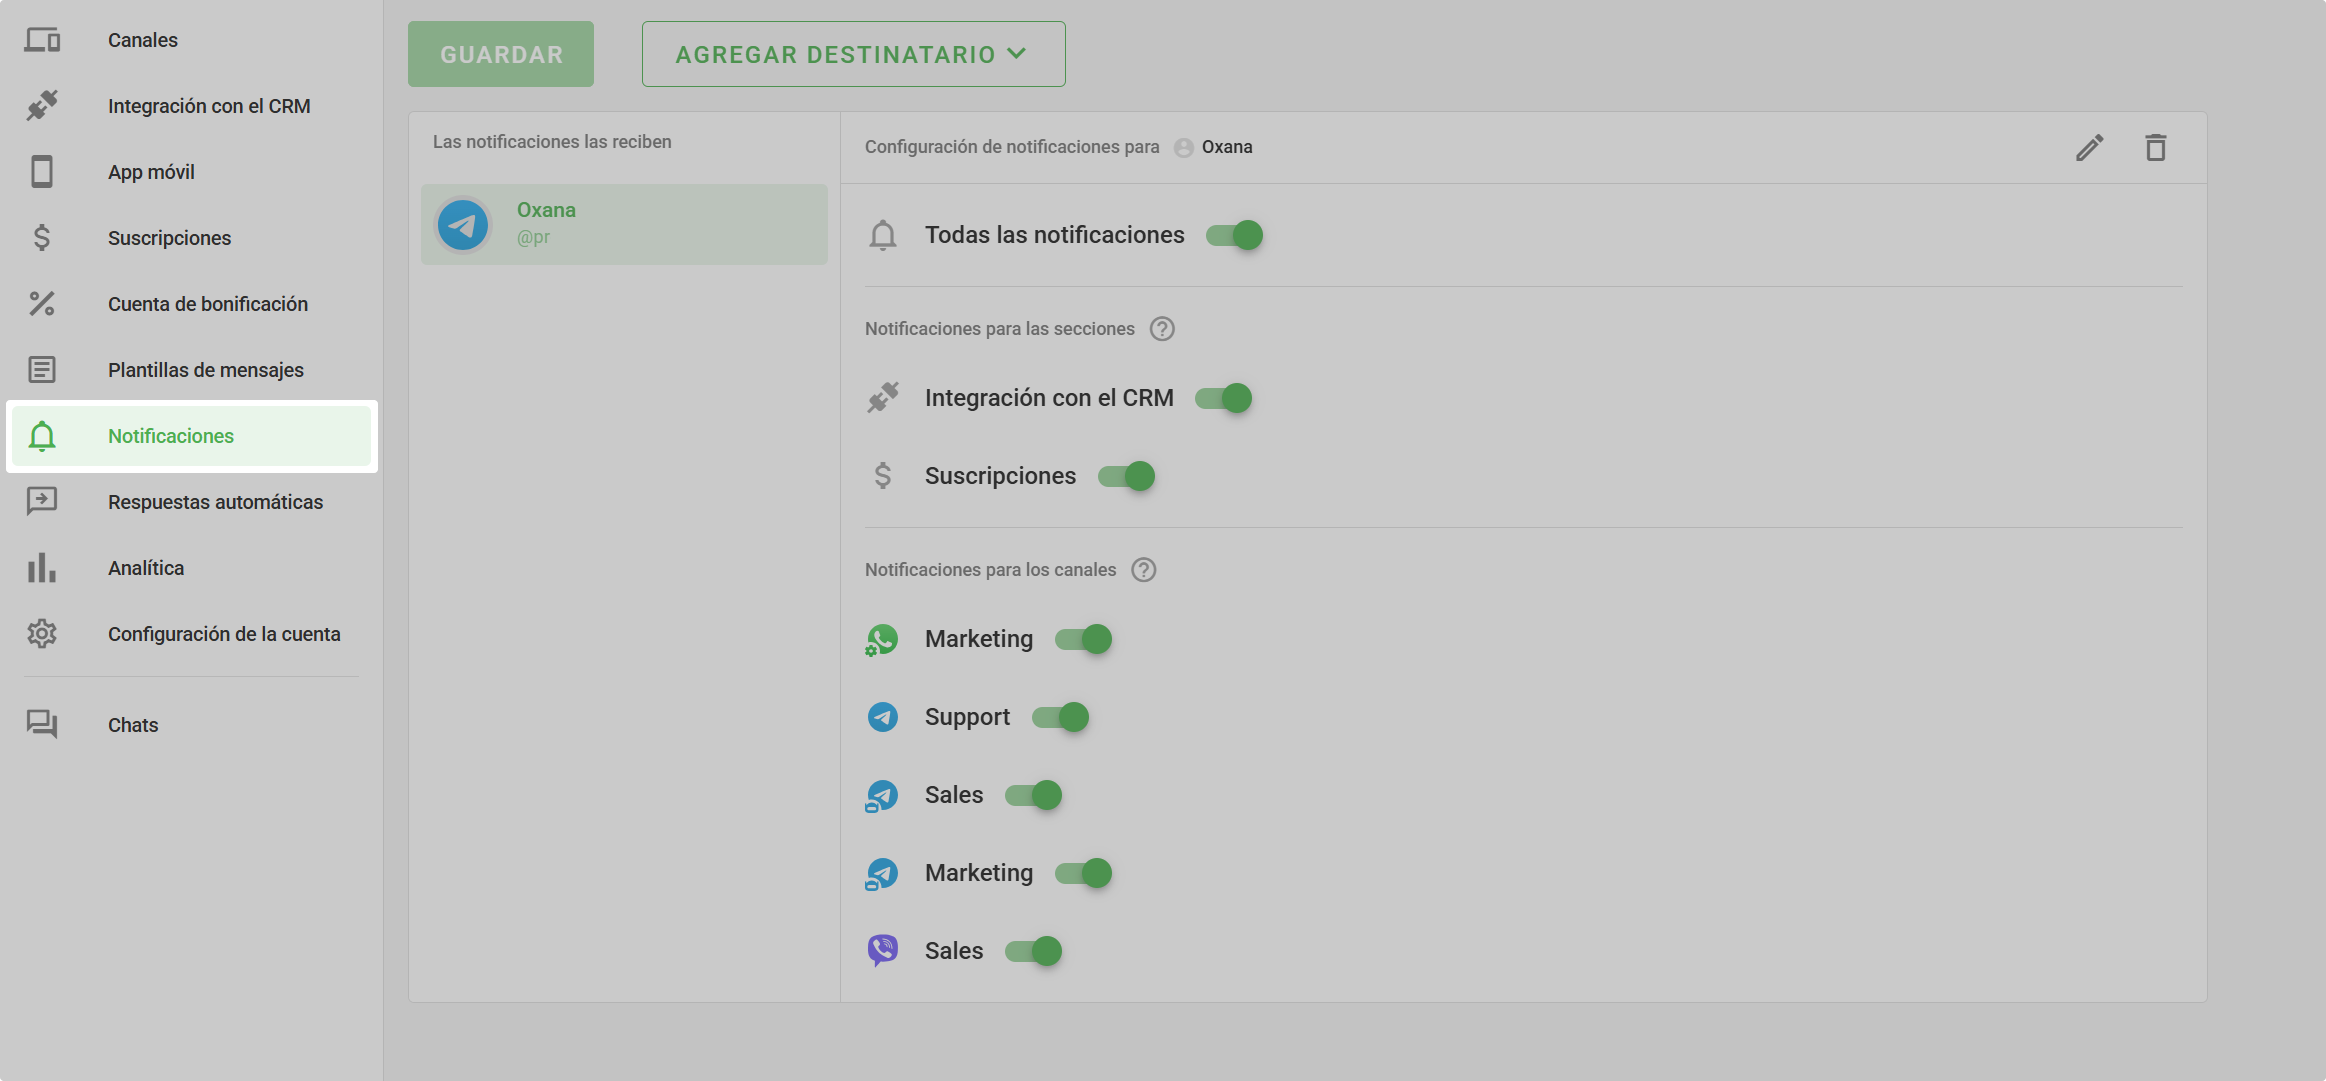Click the Canales devices icon in sidebar

pyautogui.click(x=42, y=40)
